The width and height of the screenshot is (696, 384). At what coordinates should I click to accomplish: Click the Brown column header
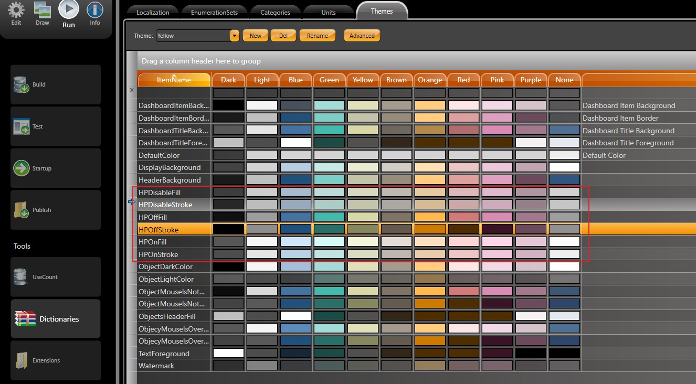pyautogui.click(x=396, y=80)
